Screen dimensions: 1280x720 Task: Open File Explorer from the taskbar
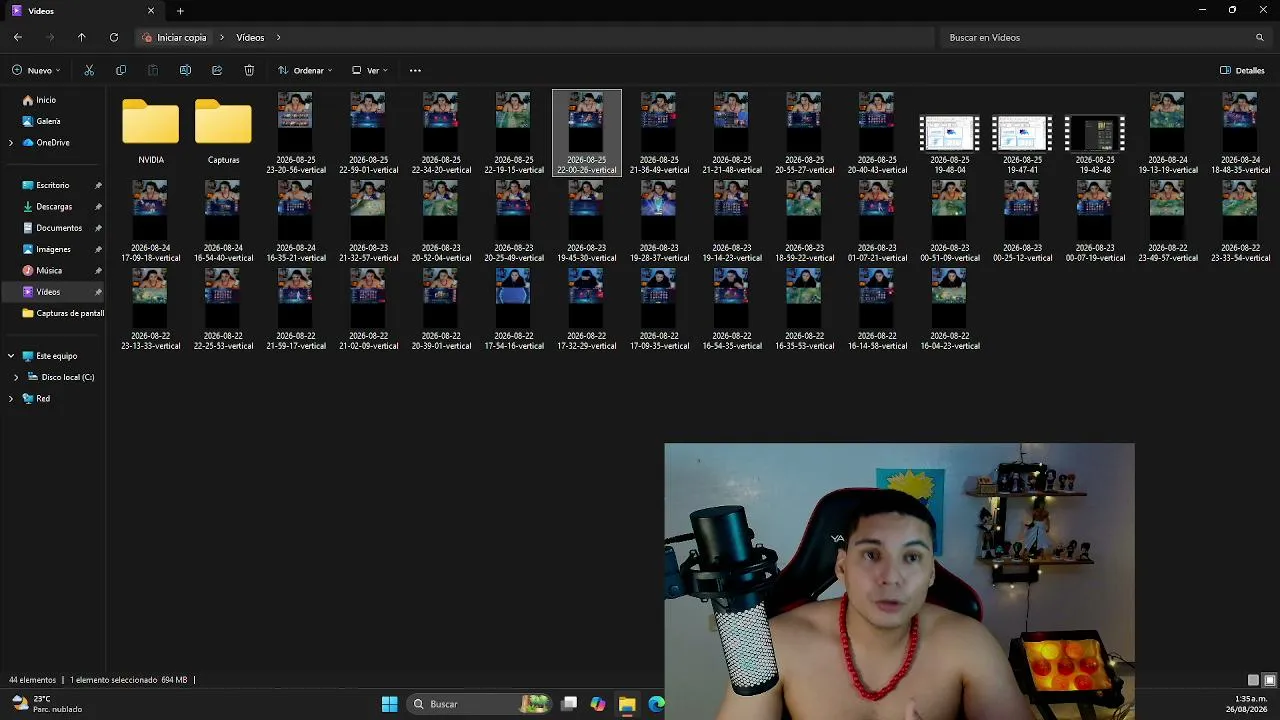[x=627, y=704]
